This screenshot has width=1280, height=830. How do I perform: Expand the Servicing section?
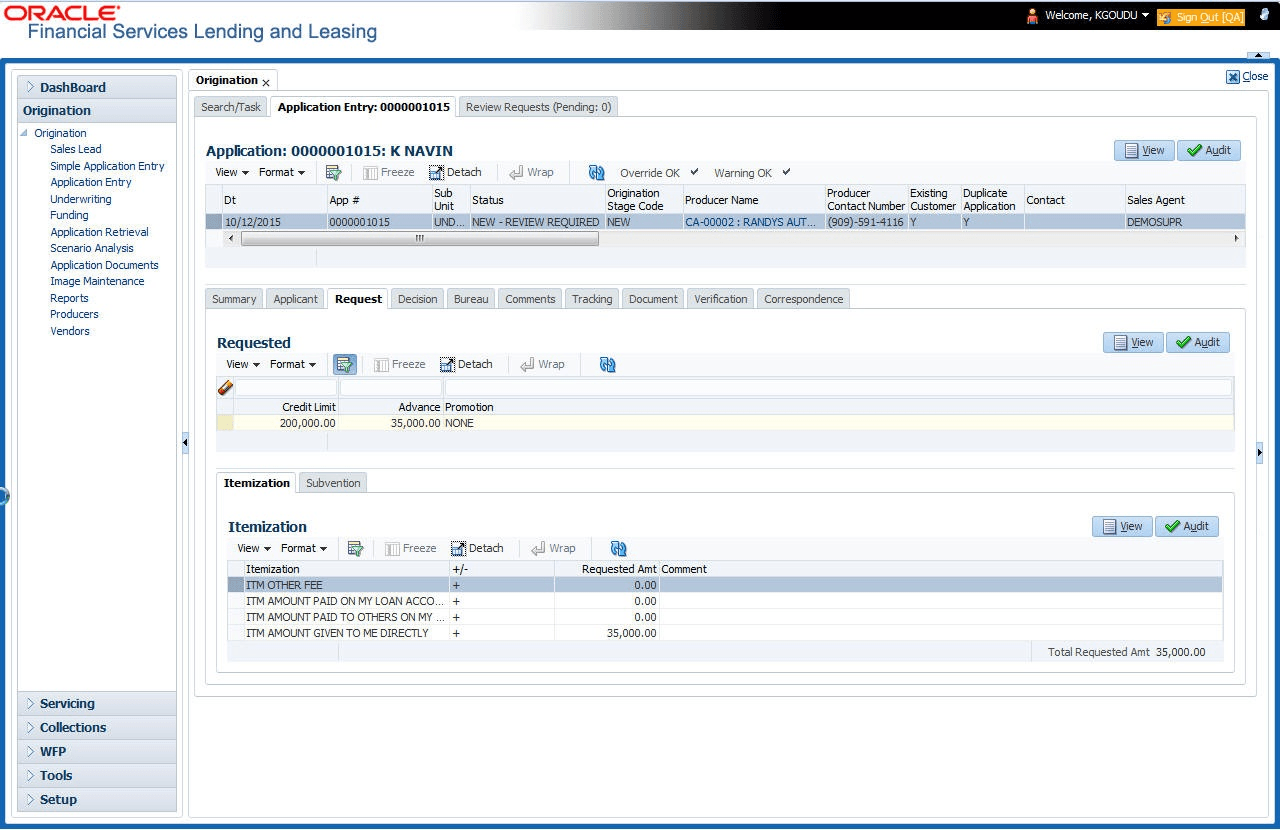point(97,704)
